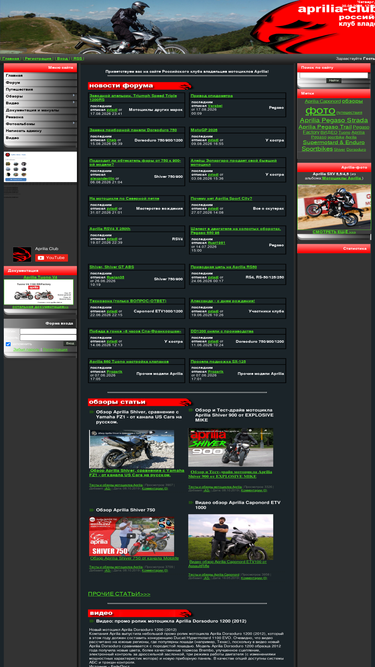The width and height of the screenshot is (375, 667).
Task: Click the lion icon beside 'обзоры статьи' heading
Action: [186, 402]
